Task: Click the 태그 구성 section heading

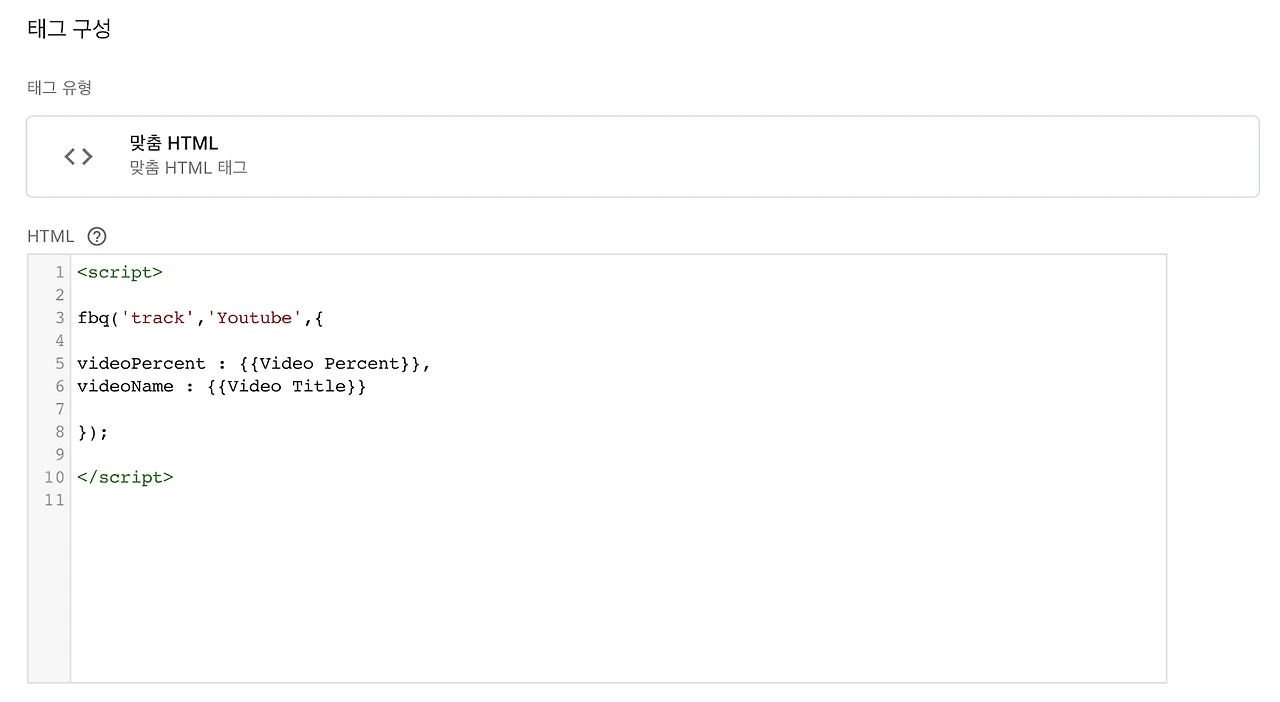Action: click(x=69, y=29)
